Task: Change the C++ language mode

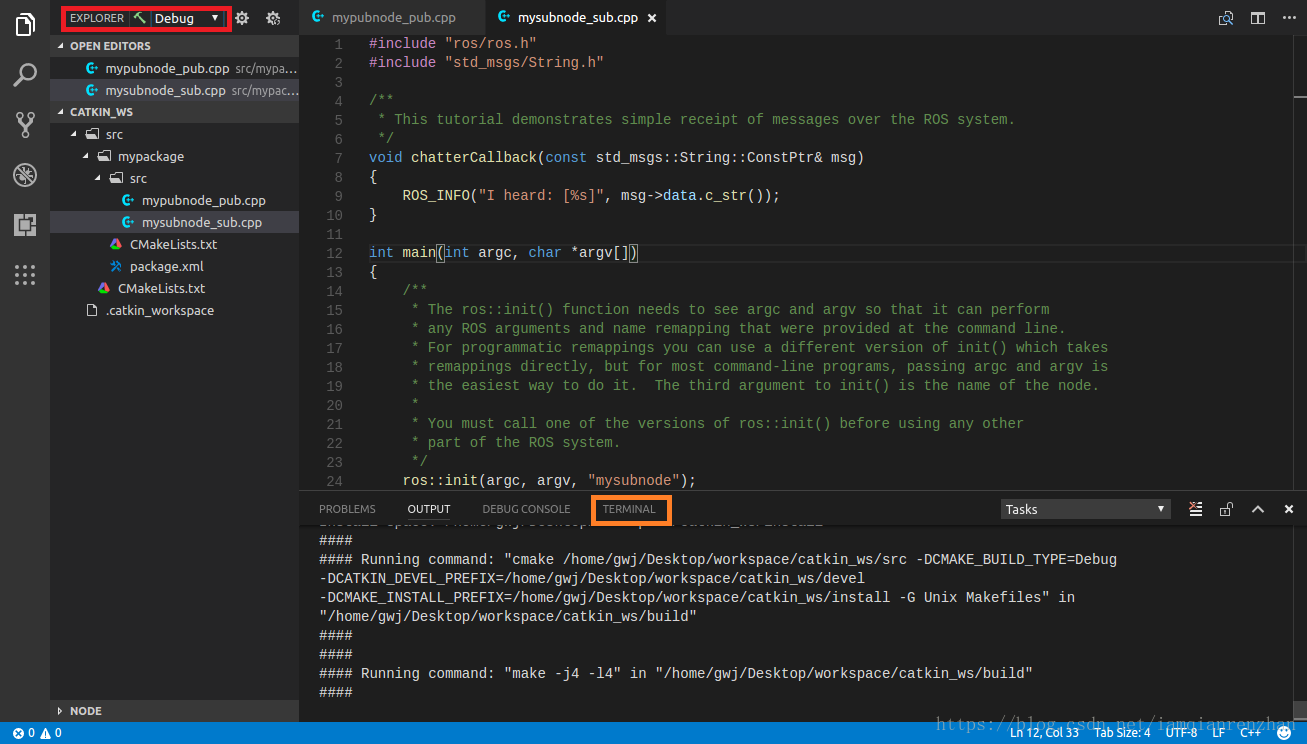Action: tap(1251, 733)
